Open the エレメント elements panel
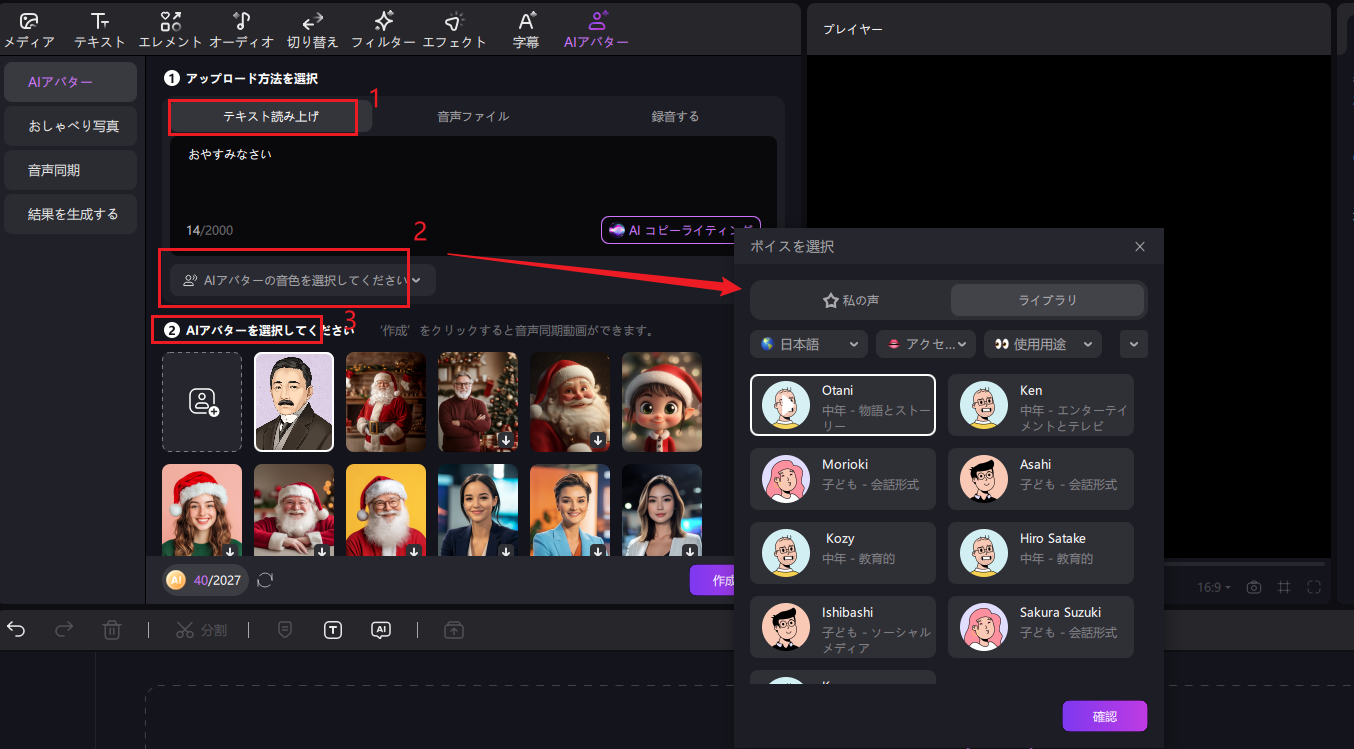 171,30
